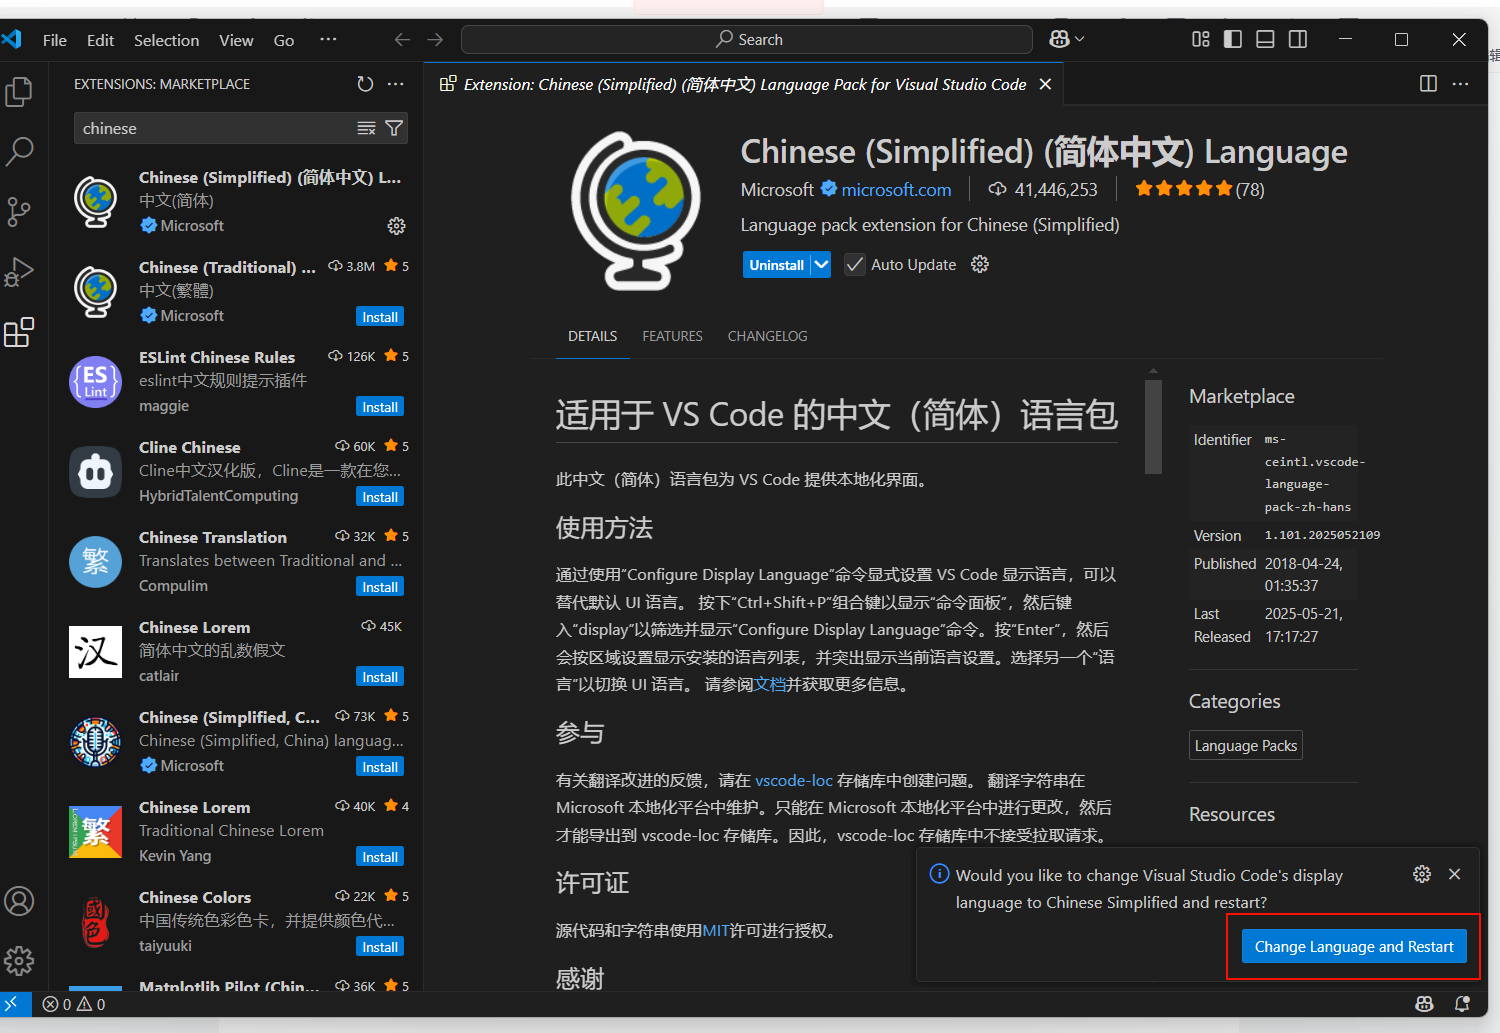The width and height of the screenshot is (1500, 1033).
Task: Open the Accounts menu
Action: pos(20,901)
